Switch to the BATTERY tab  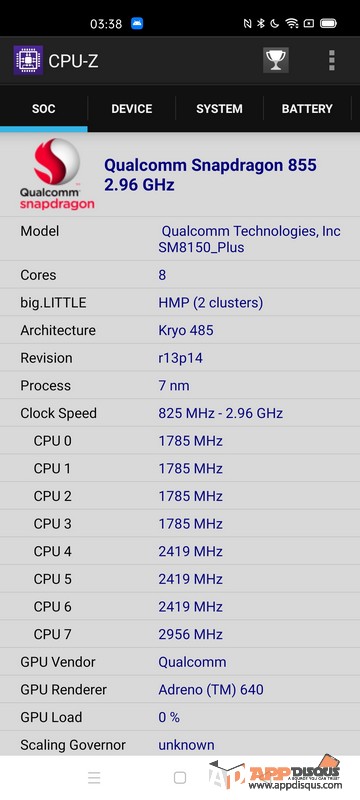pos(307,109)
